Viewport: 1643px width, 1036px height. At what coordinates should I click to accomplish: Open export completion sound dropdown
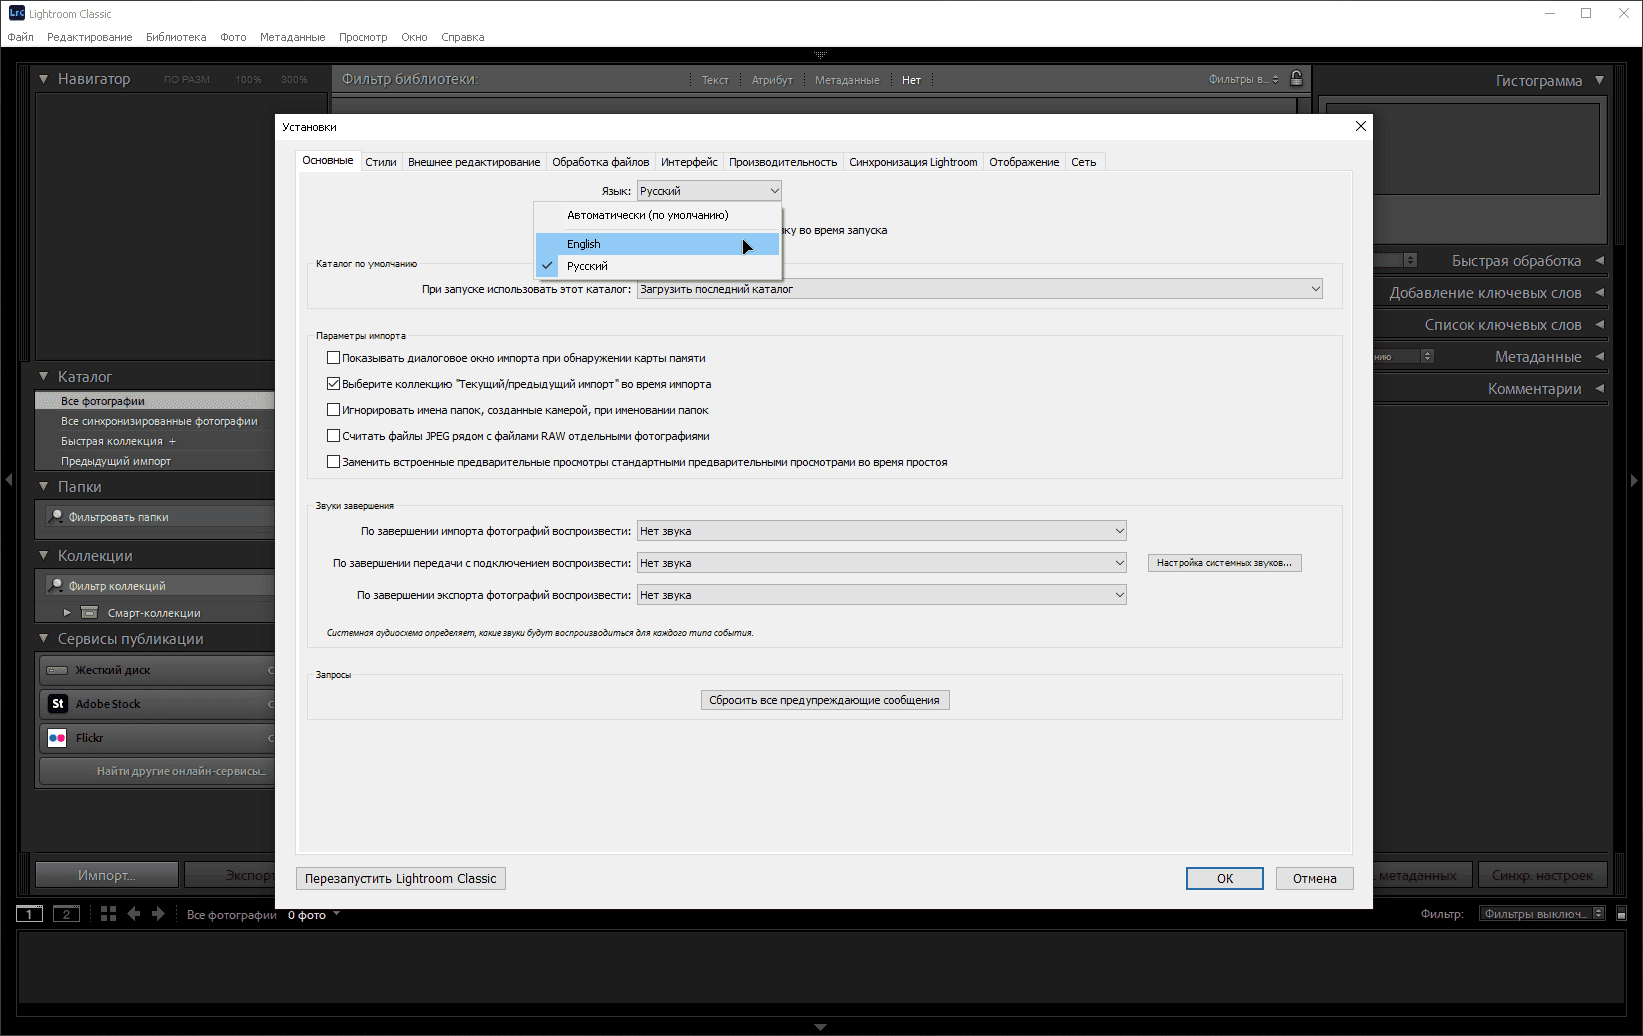882,595
